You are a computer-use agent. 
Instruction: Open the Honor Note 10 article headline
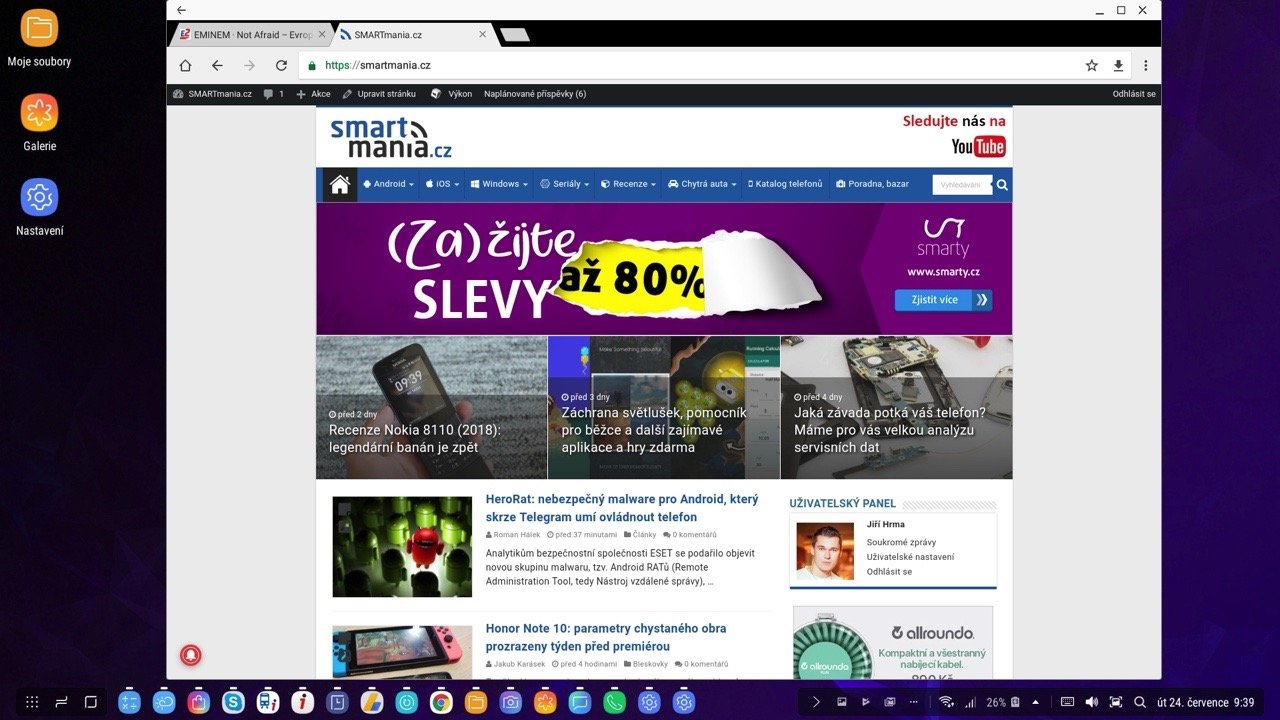click(x=606, y=637)
